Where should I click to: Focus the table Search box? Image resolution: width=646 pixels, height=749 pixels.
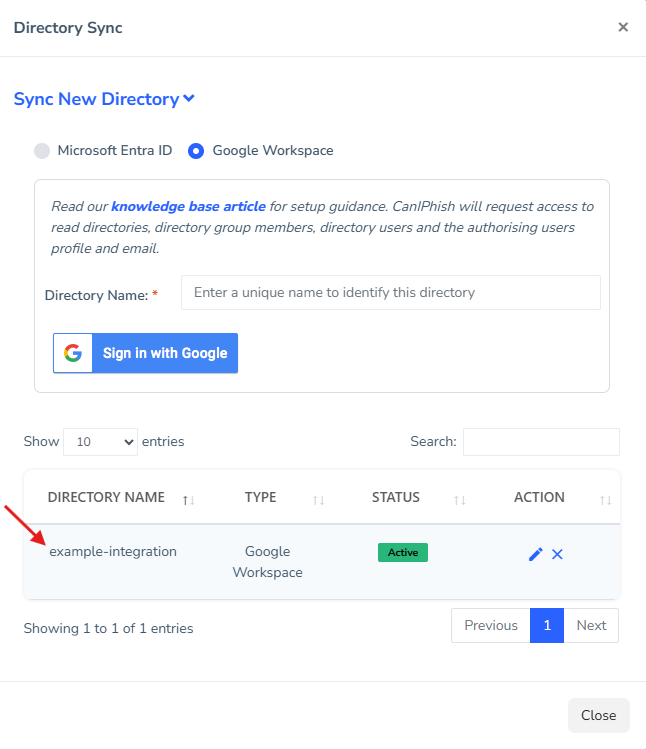[x=541, y=441]
